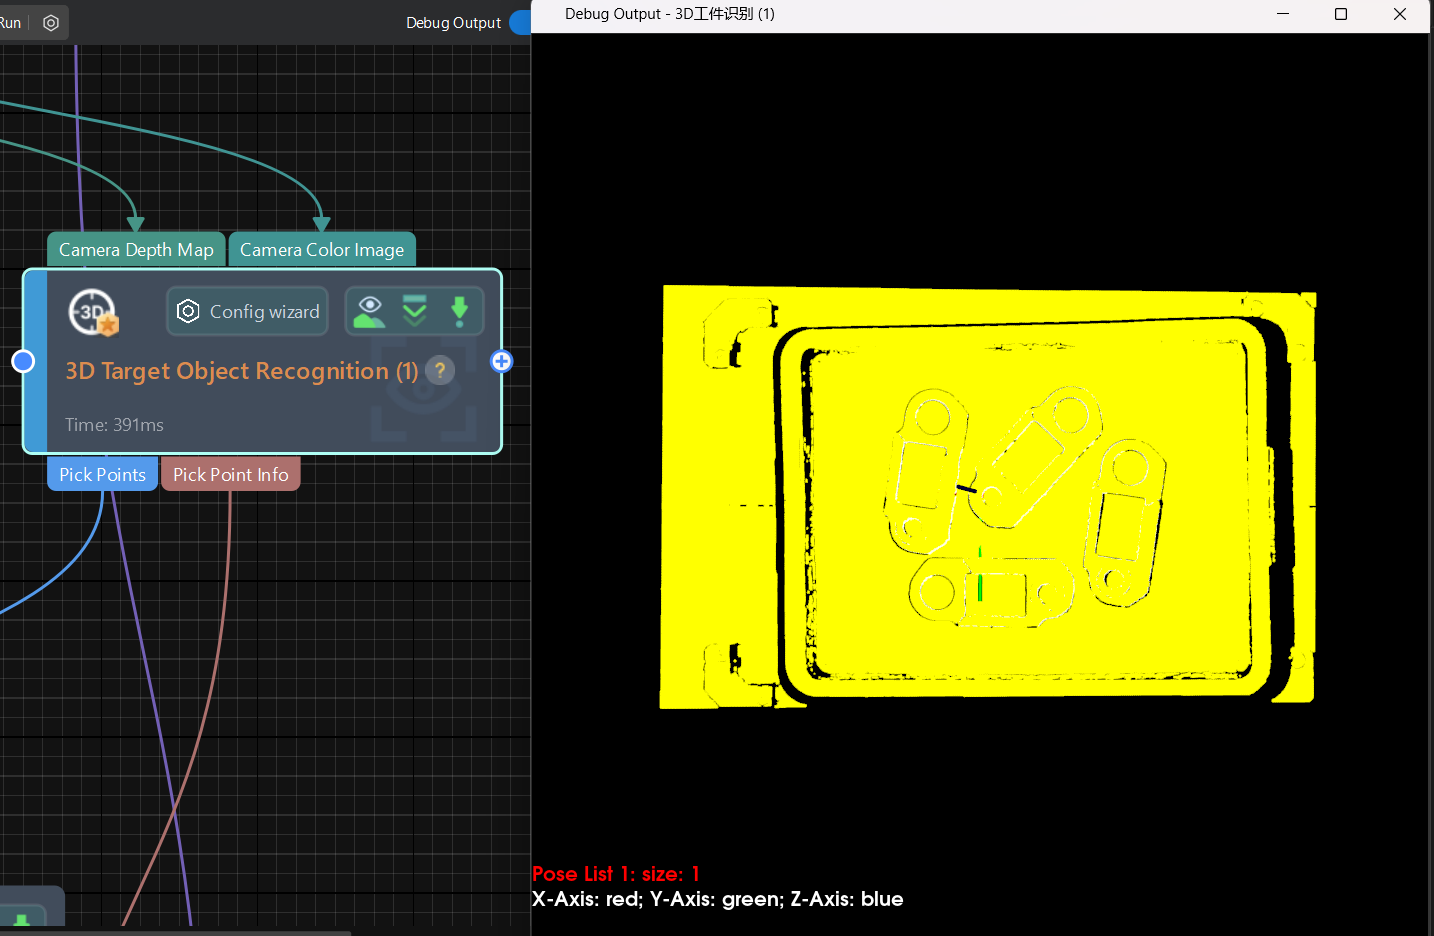Click the green download arrow on the node
The height and width of the screenshot is (936, 1434).
(x=460, y=311)
